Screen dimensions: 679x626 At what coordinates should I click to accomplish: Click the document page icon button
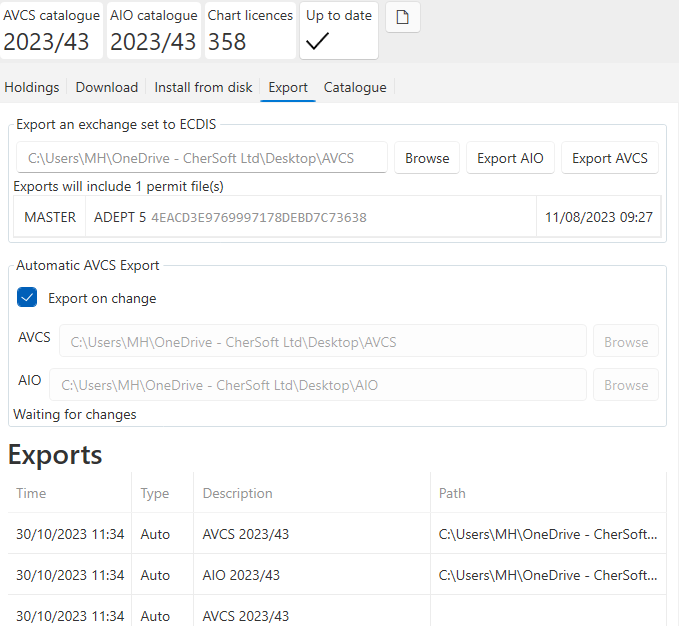[x=402, y=17]
